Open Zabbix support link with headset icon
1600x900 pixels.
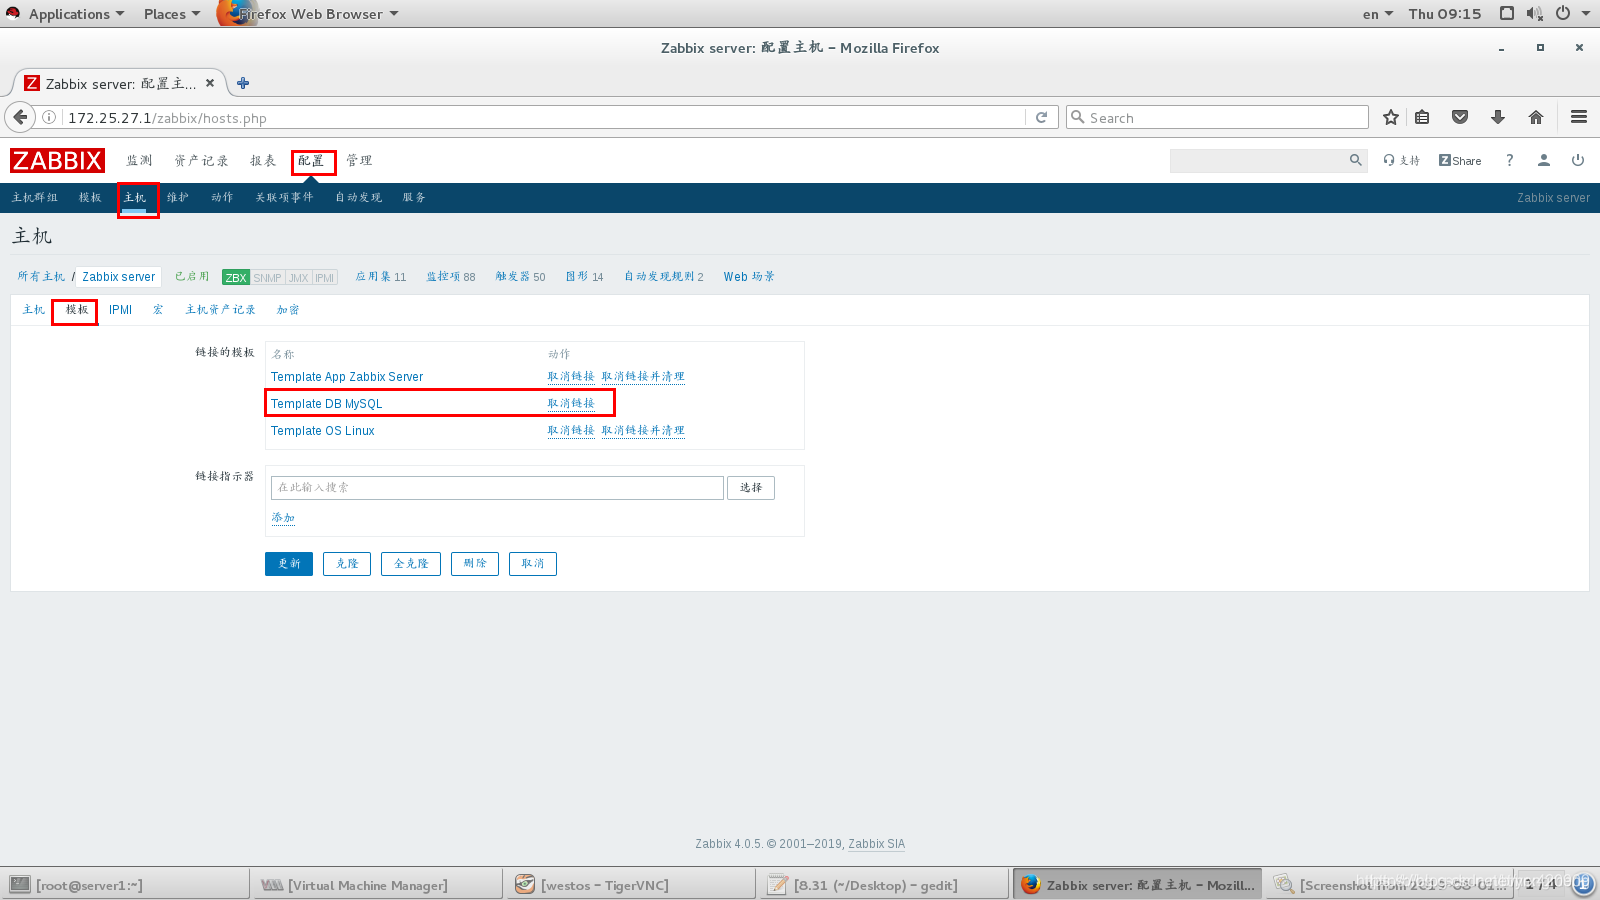tap(1401, 160)
